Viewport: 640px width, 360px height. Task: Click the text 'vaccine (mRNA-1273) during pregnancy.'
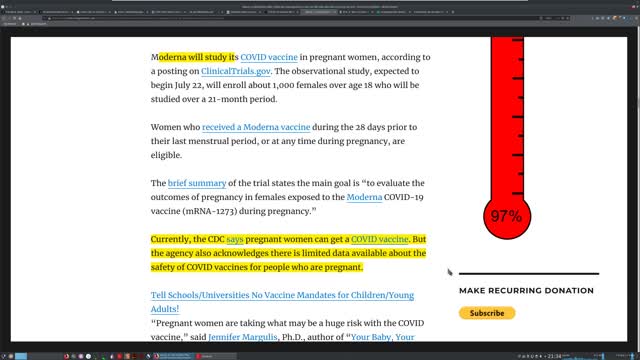233,211
